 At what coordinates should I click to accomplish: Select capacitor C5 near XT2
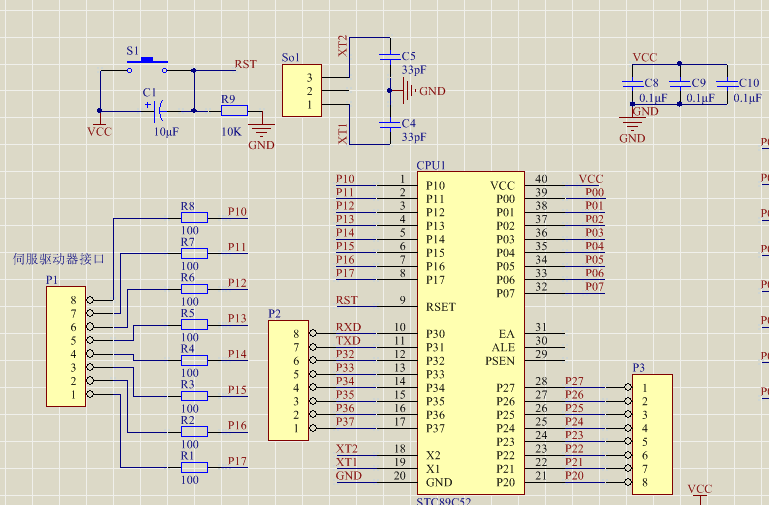coord(388,55)
